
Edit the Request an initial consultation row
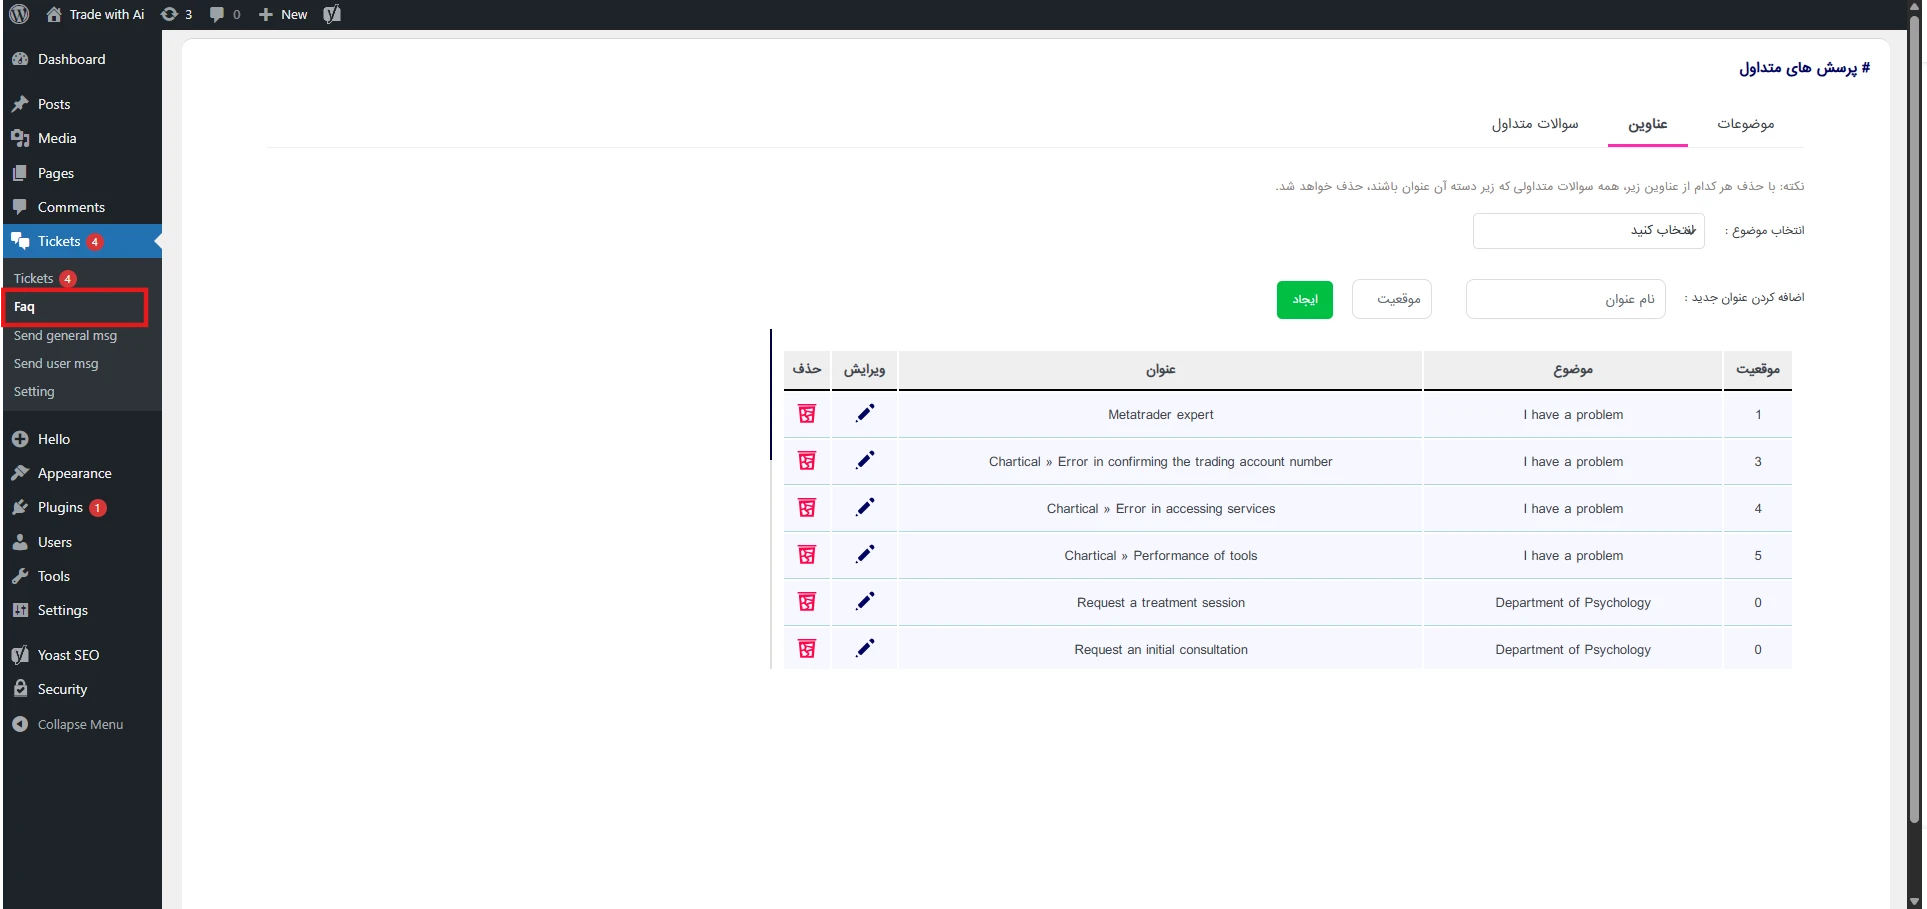point(865,649)
